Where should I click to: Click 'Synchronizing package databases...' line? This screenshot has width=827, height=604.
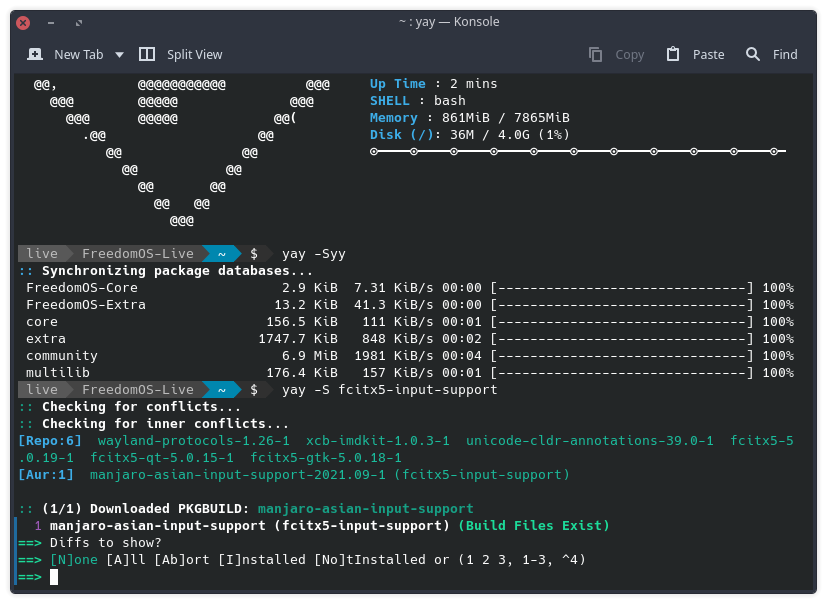(177, 271)
